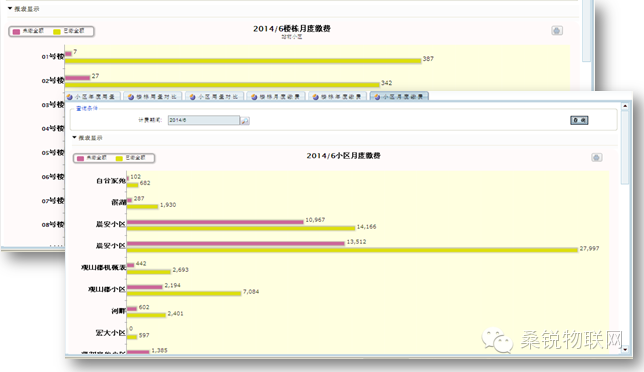This screenshot has width=644, height=372.
Task: Open chart options icon on 楼栋月度缴费 chart
Action: (x=557, y=30)
